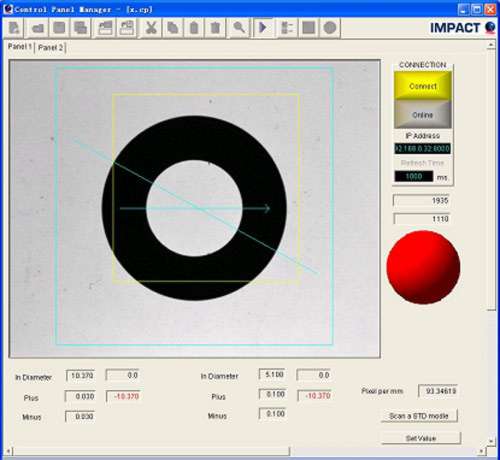
Task: Click the square Stop toolbar icon
Action: [x=308, y=28]
